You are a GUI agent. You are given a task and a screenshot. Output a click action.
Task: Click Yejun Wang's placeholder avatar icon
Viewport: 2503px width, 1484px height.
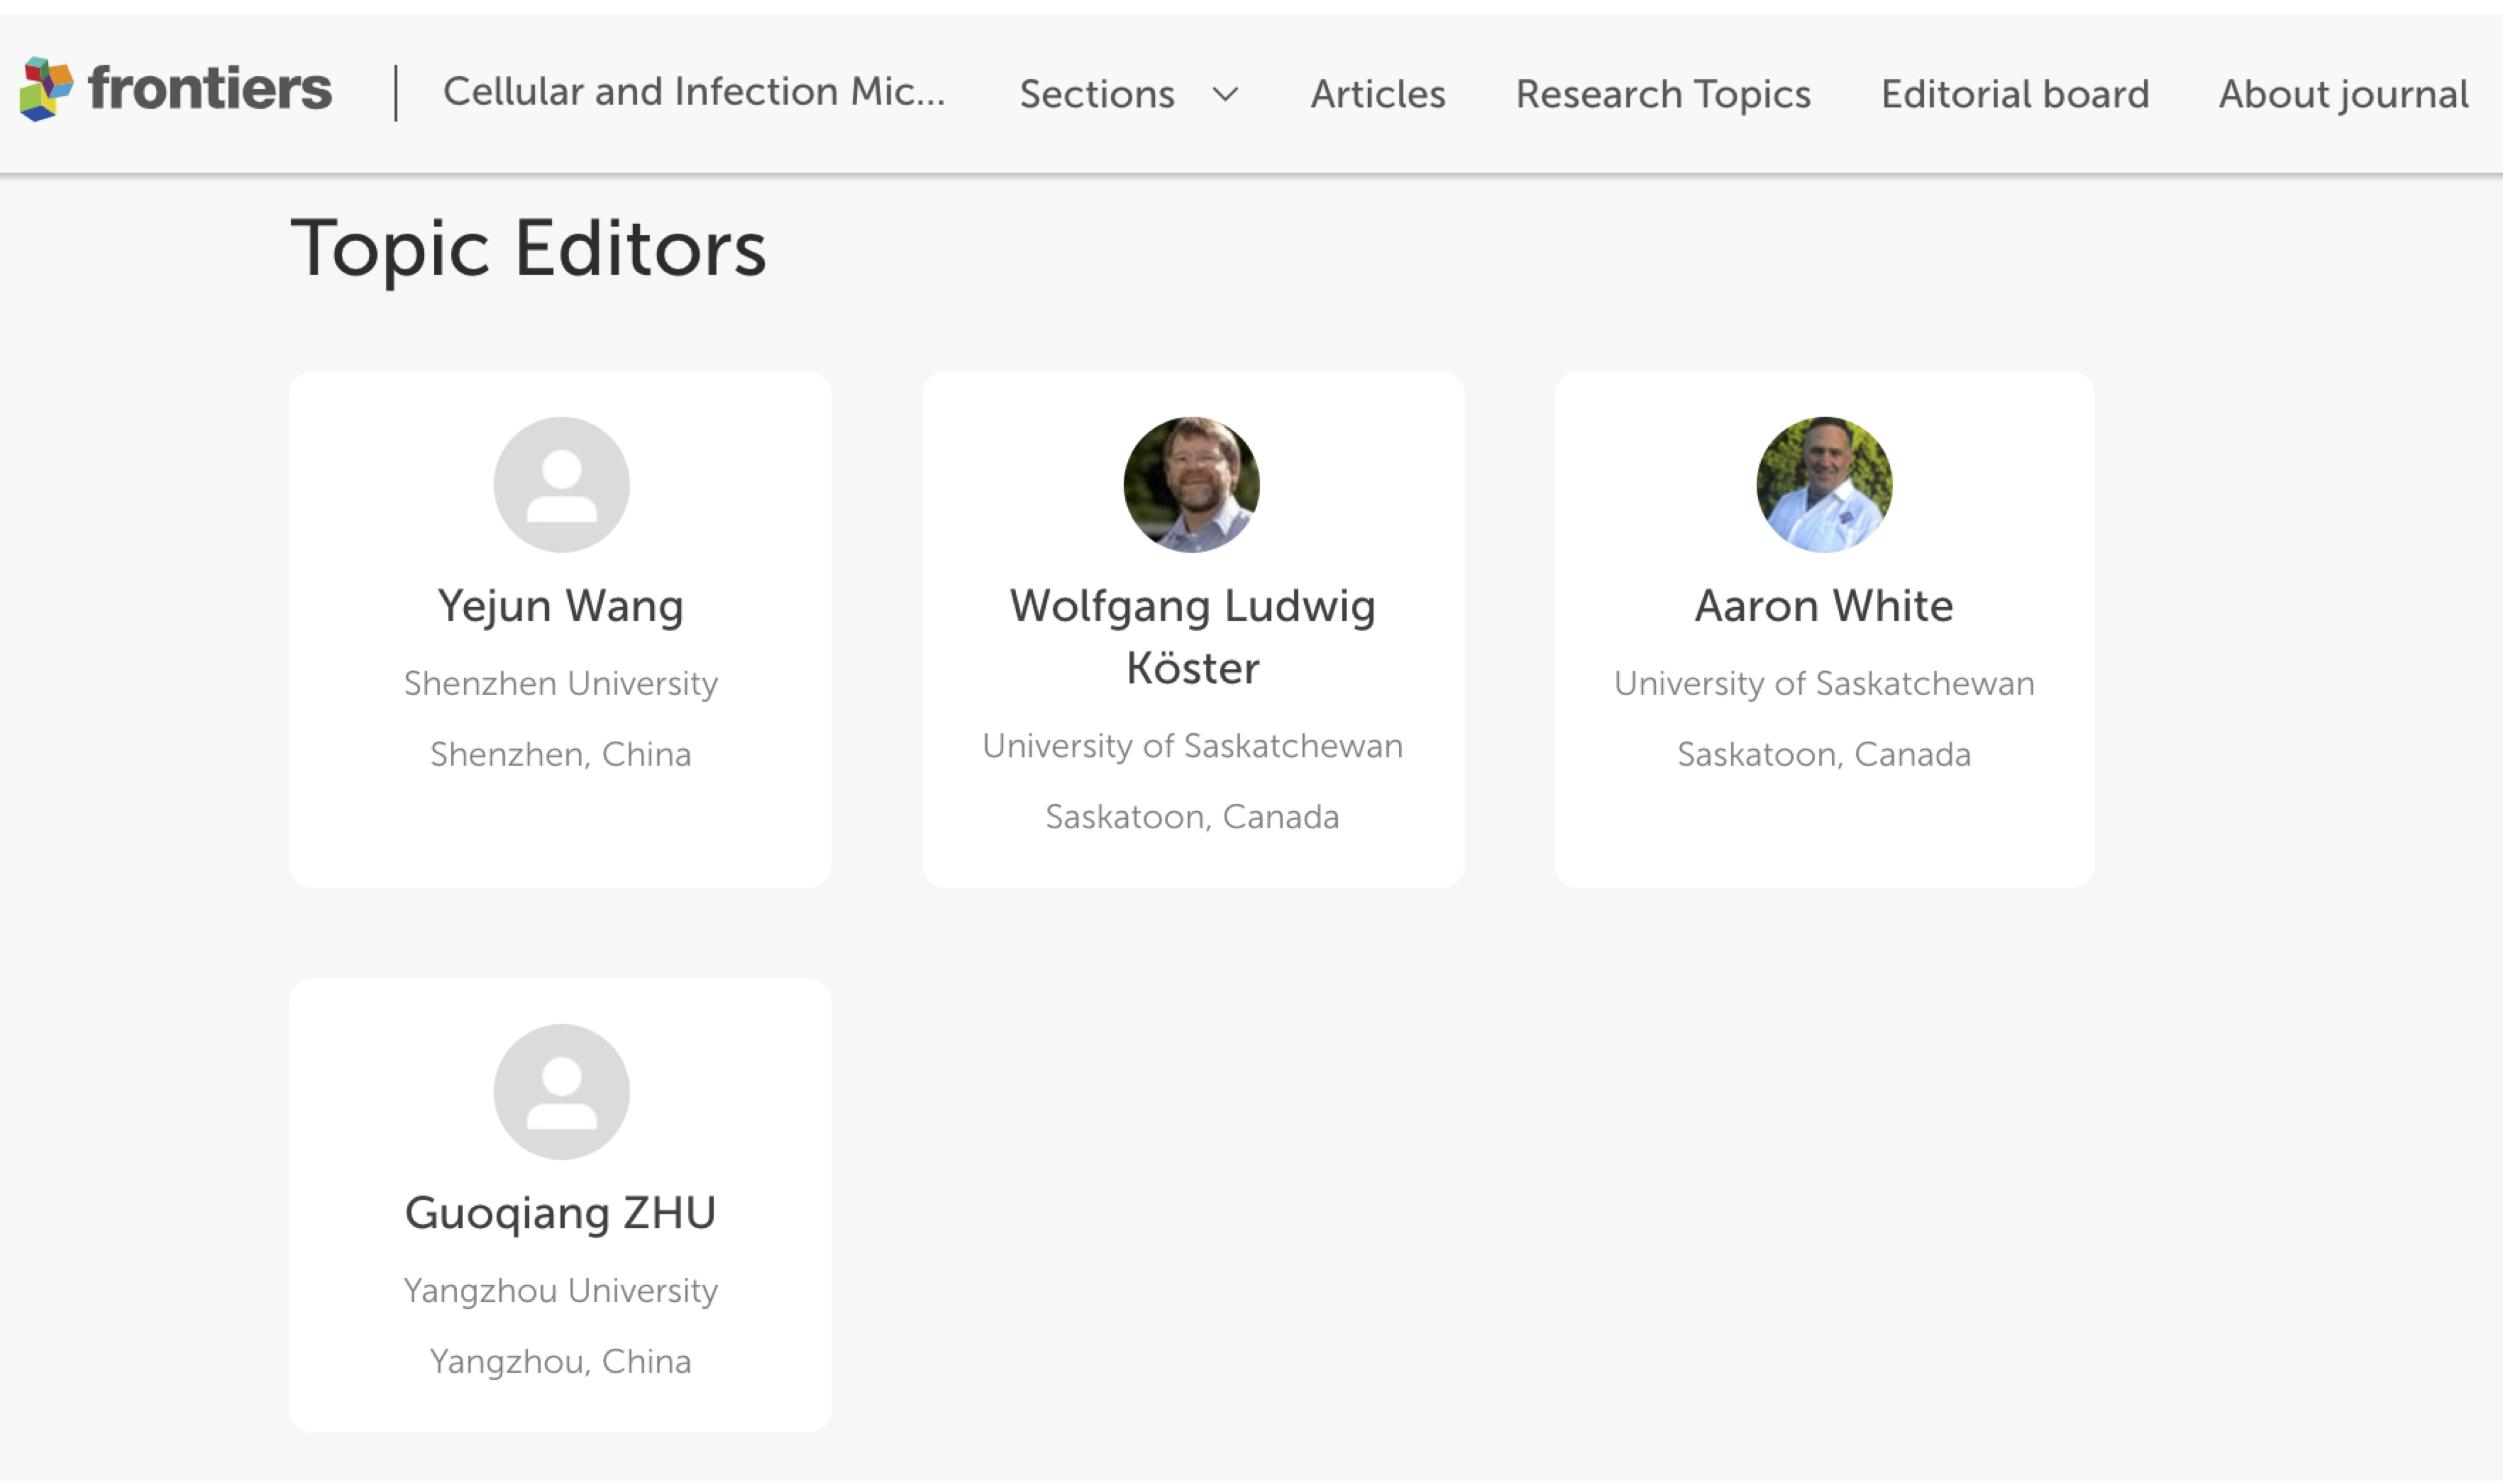561,485
